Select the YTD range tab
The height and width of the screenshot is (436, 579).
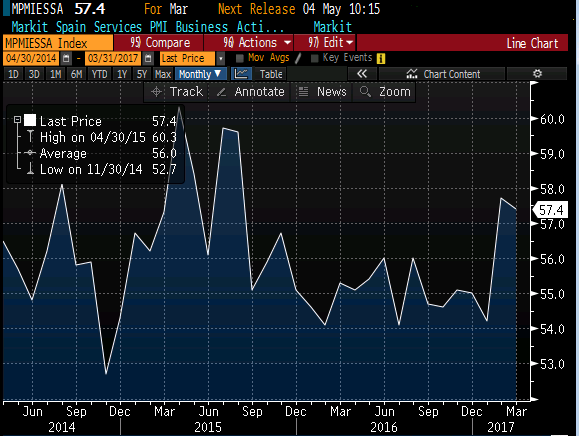(99, 74)
